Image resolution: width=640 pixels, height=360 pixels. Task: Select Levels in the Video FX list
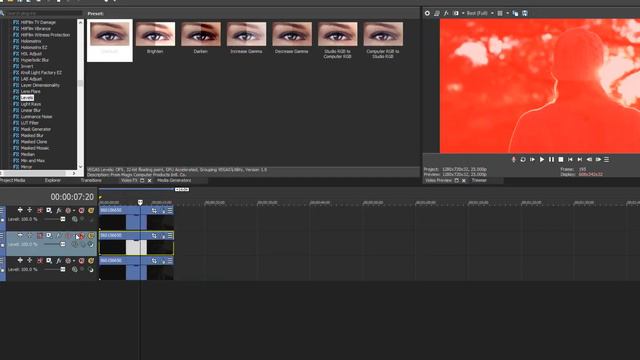click(27, 98)
